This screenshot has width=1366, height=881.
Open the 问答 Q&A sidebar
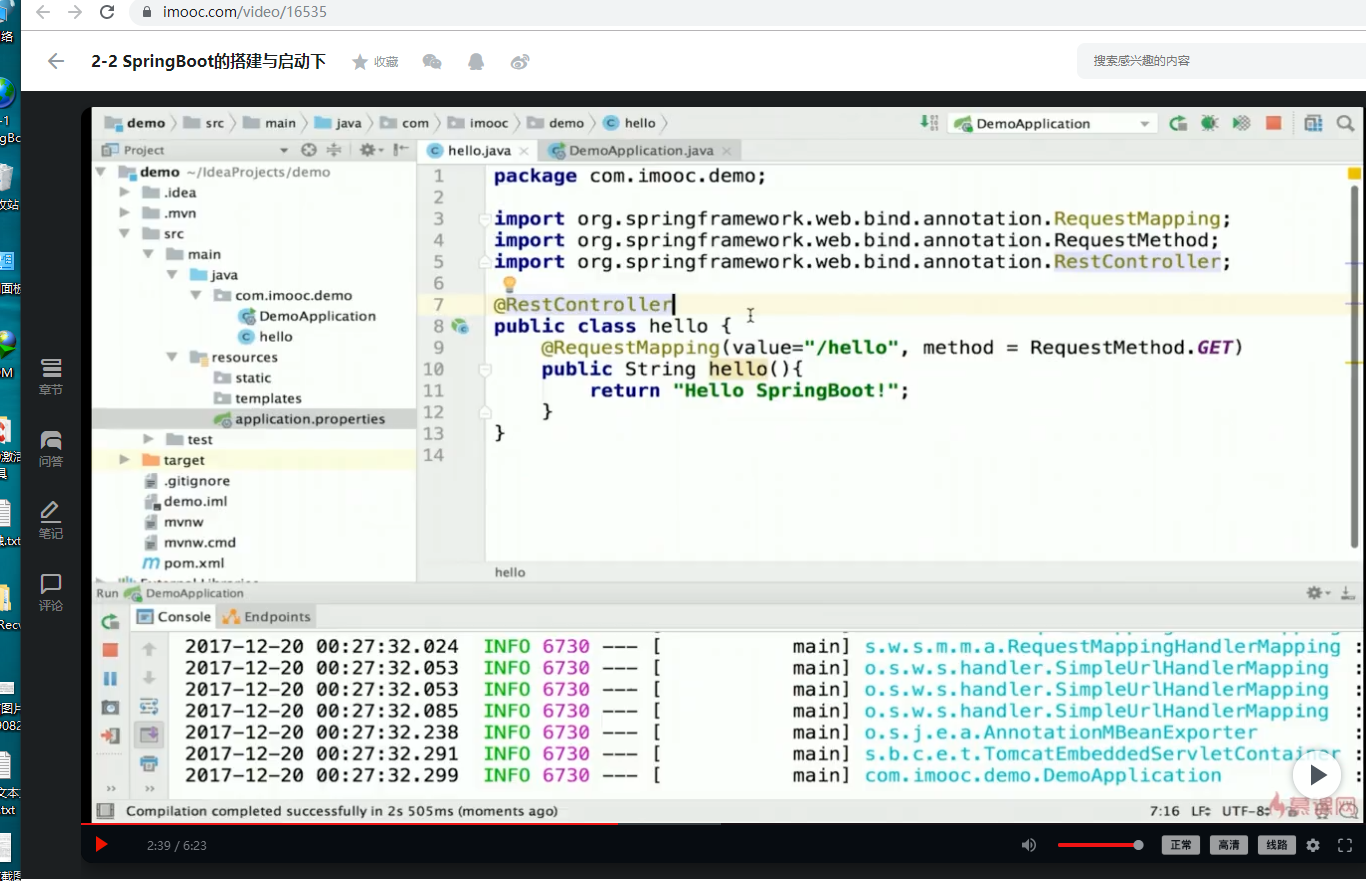[51, 449]
